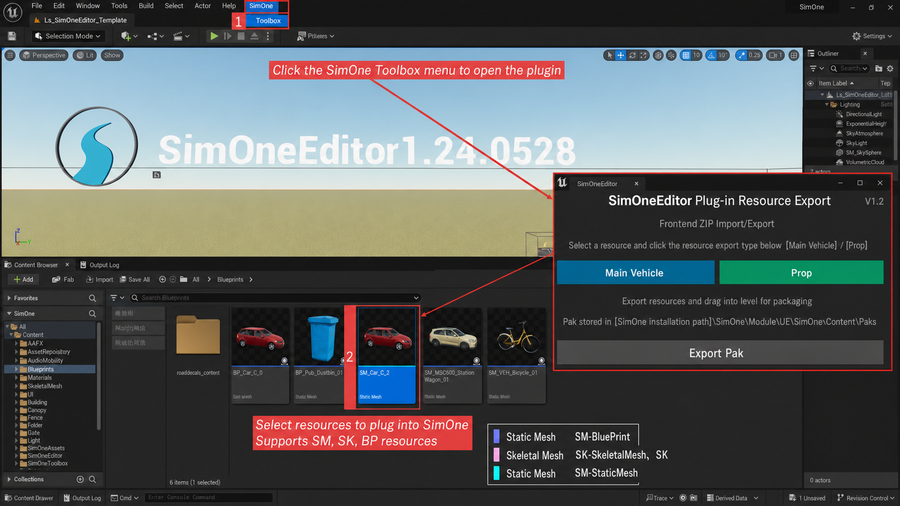The height and width of the screenshot is (506, 900).
Task: Choose the Translate move tool
Action: pos(620,55)
